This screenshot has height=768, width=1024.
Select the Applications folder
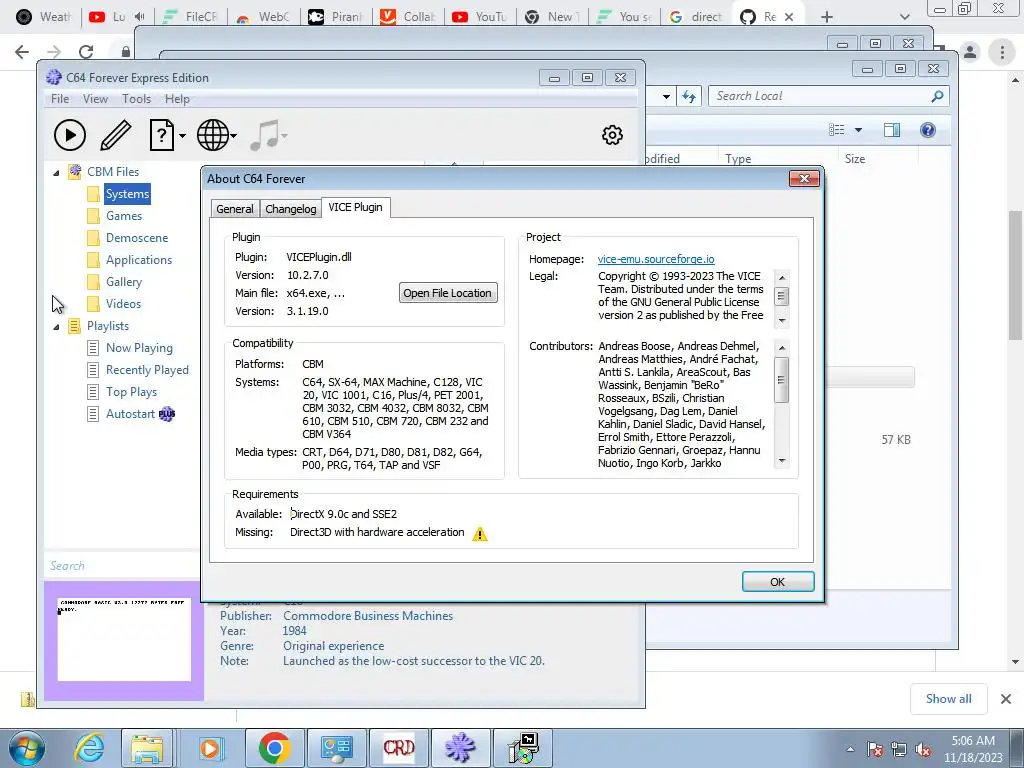pos(139,260)
